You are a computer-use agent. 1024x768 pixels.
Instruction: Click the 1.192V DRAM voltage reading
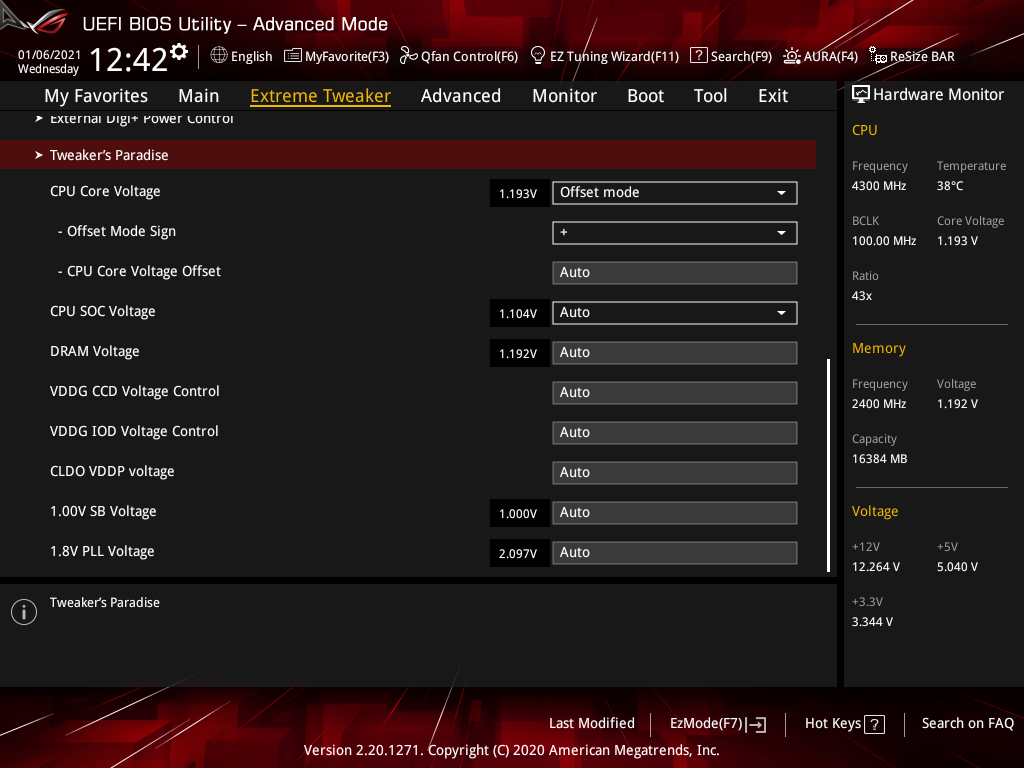pyautogui.click(x=519, y=353)
